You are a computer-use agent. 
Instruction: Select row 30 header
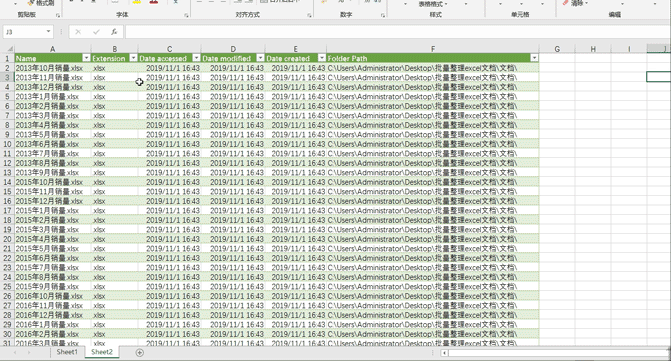click(x=7, y=334)
